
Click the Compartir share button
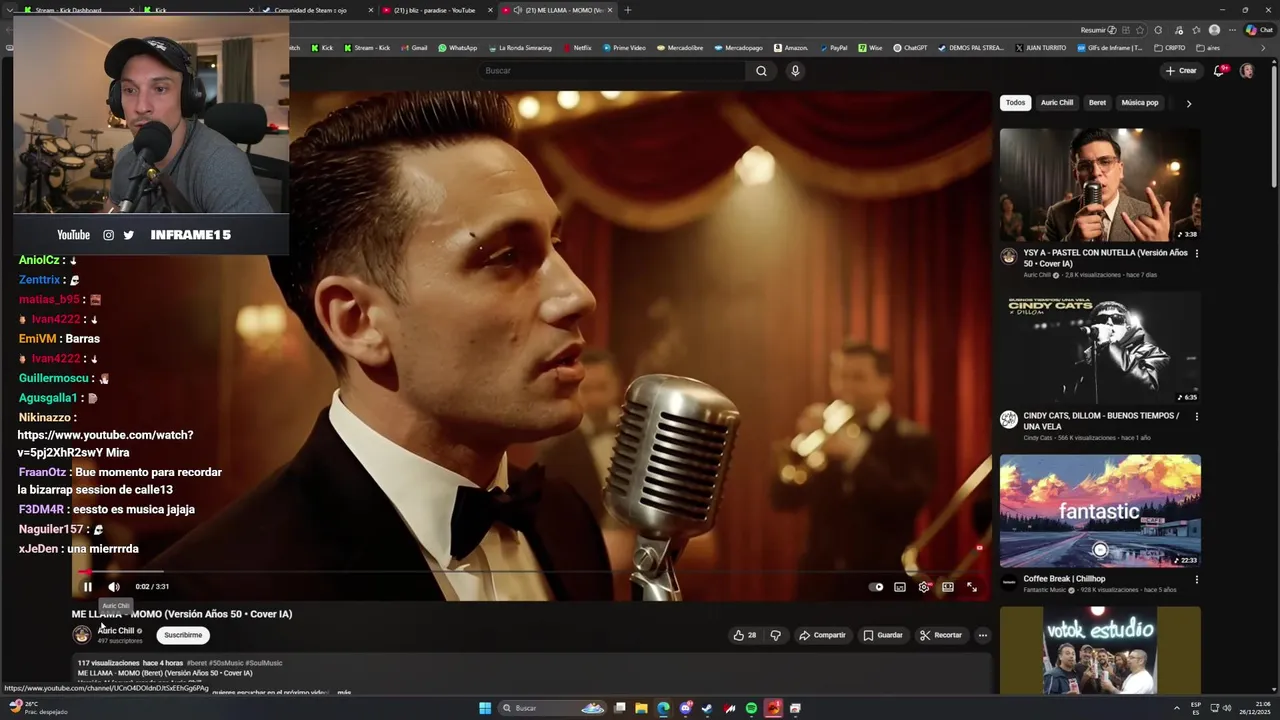point(822,635)
